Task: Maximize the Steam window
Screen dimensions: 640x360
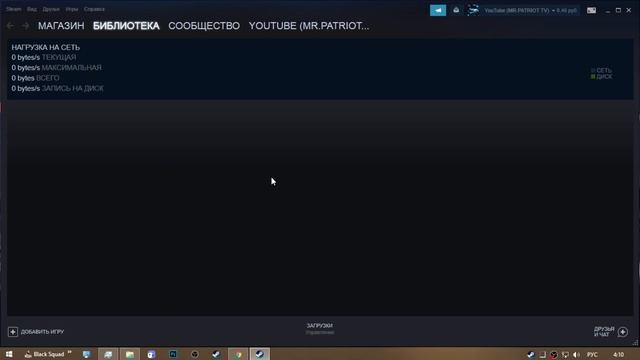Action: [618, 10]
